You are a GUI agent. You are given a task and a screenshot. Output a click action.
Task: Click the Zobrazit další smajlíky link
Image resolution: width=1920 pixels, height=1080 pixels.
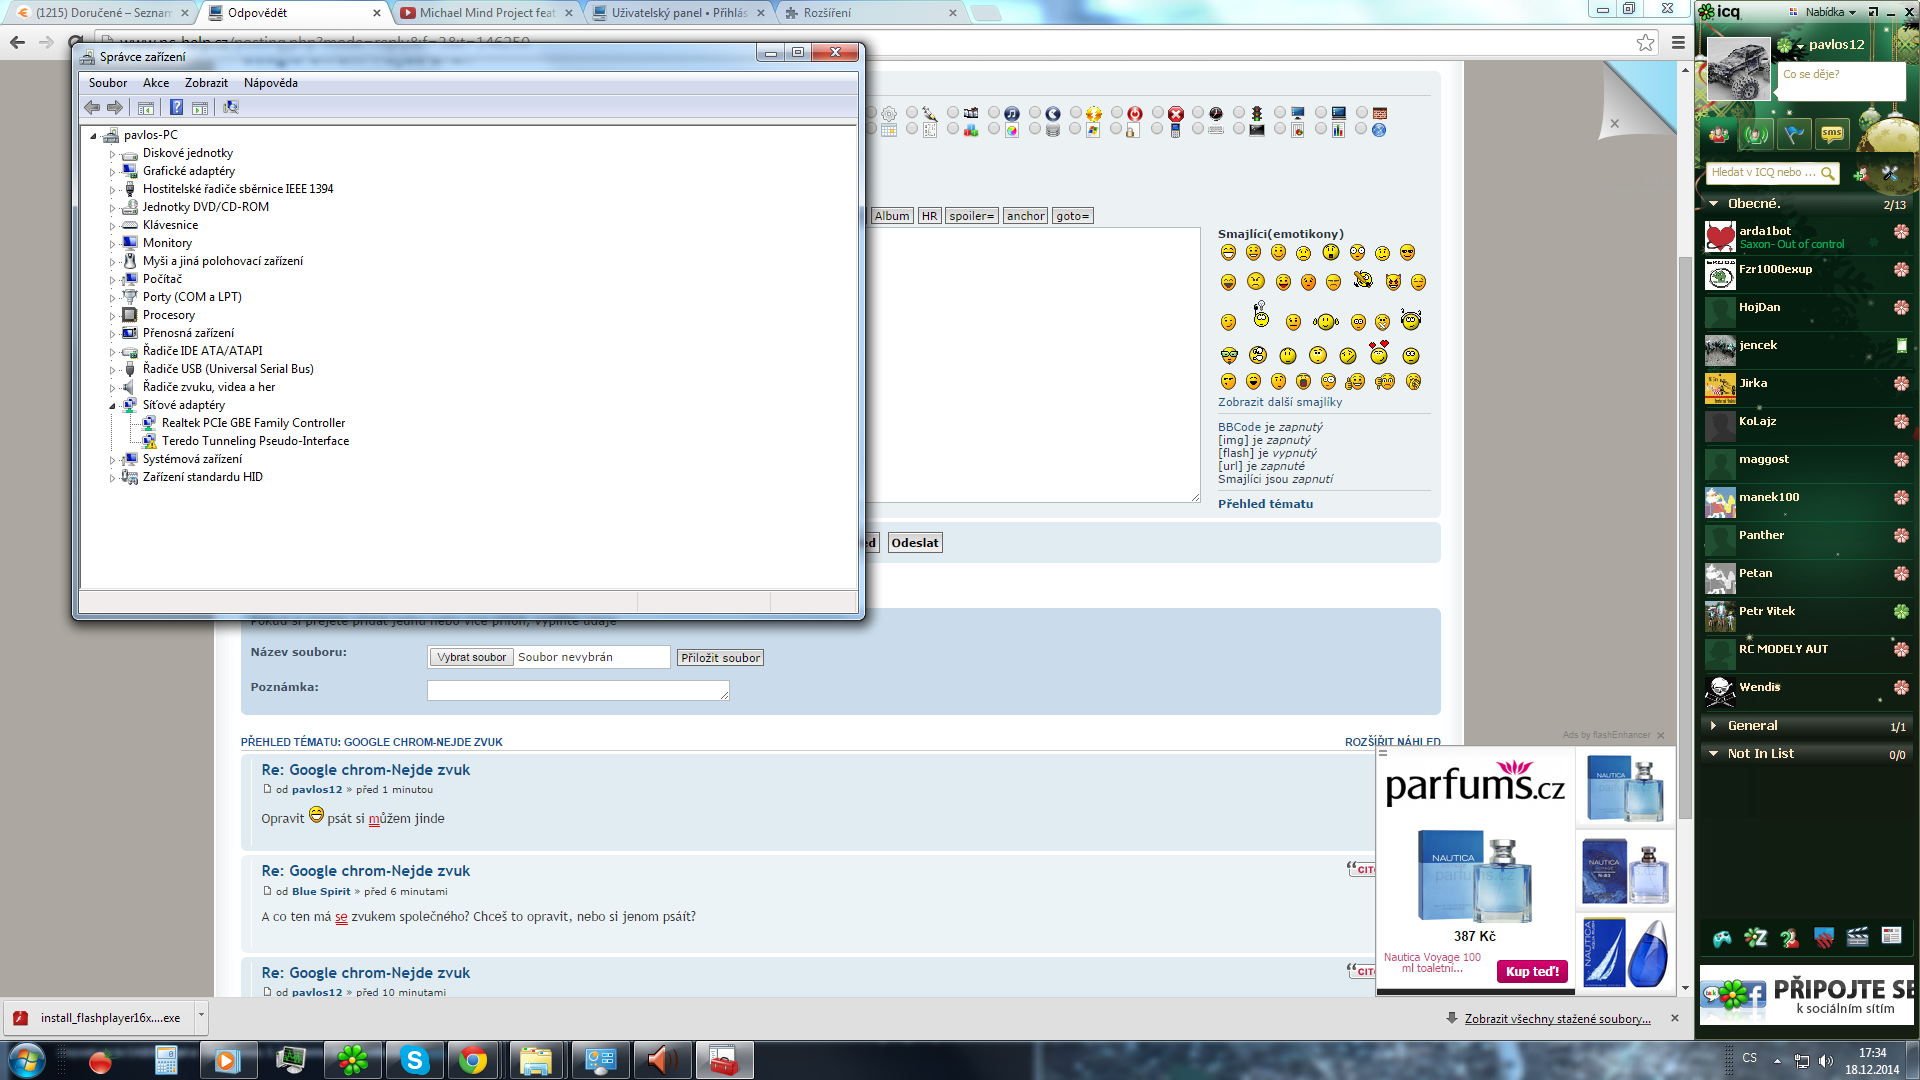pyautogui.click(x=1279, y=402)
